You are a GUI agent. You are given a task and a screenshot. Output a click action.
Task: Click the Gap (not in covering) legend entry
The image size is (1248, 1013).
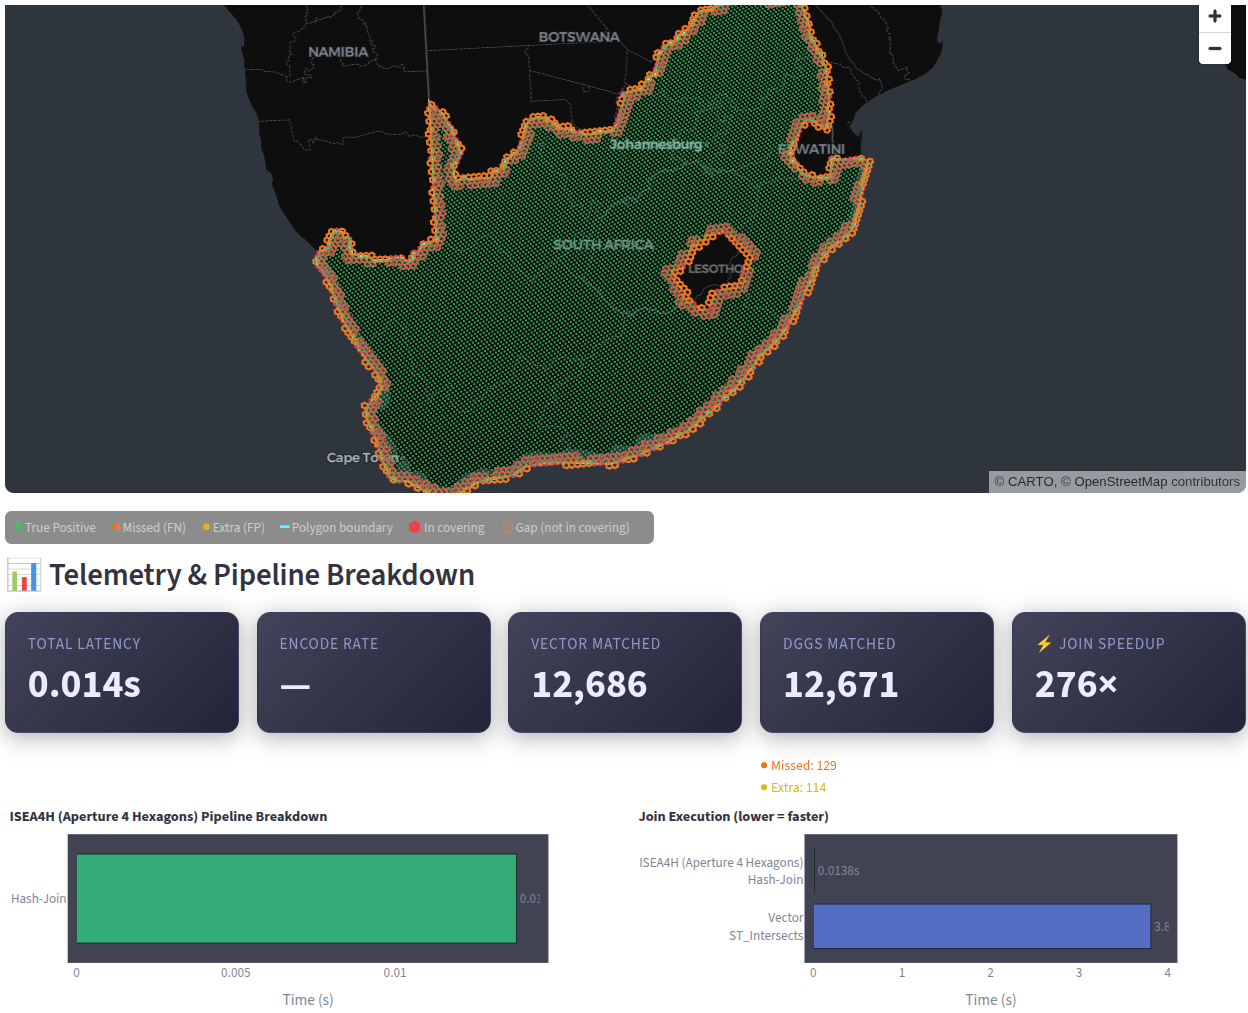(565, 527)
